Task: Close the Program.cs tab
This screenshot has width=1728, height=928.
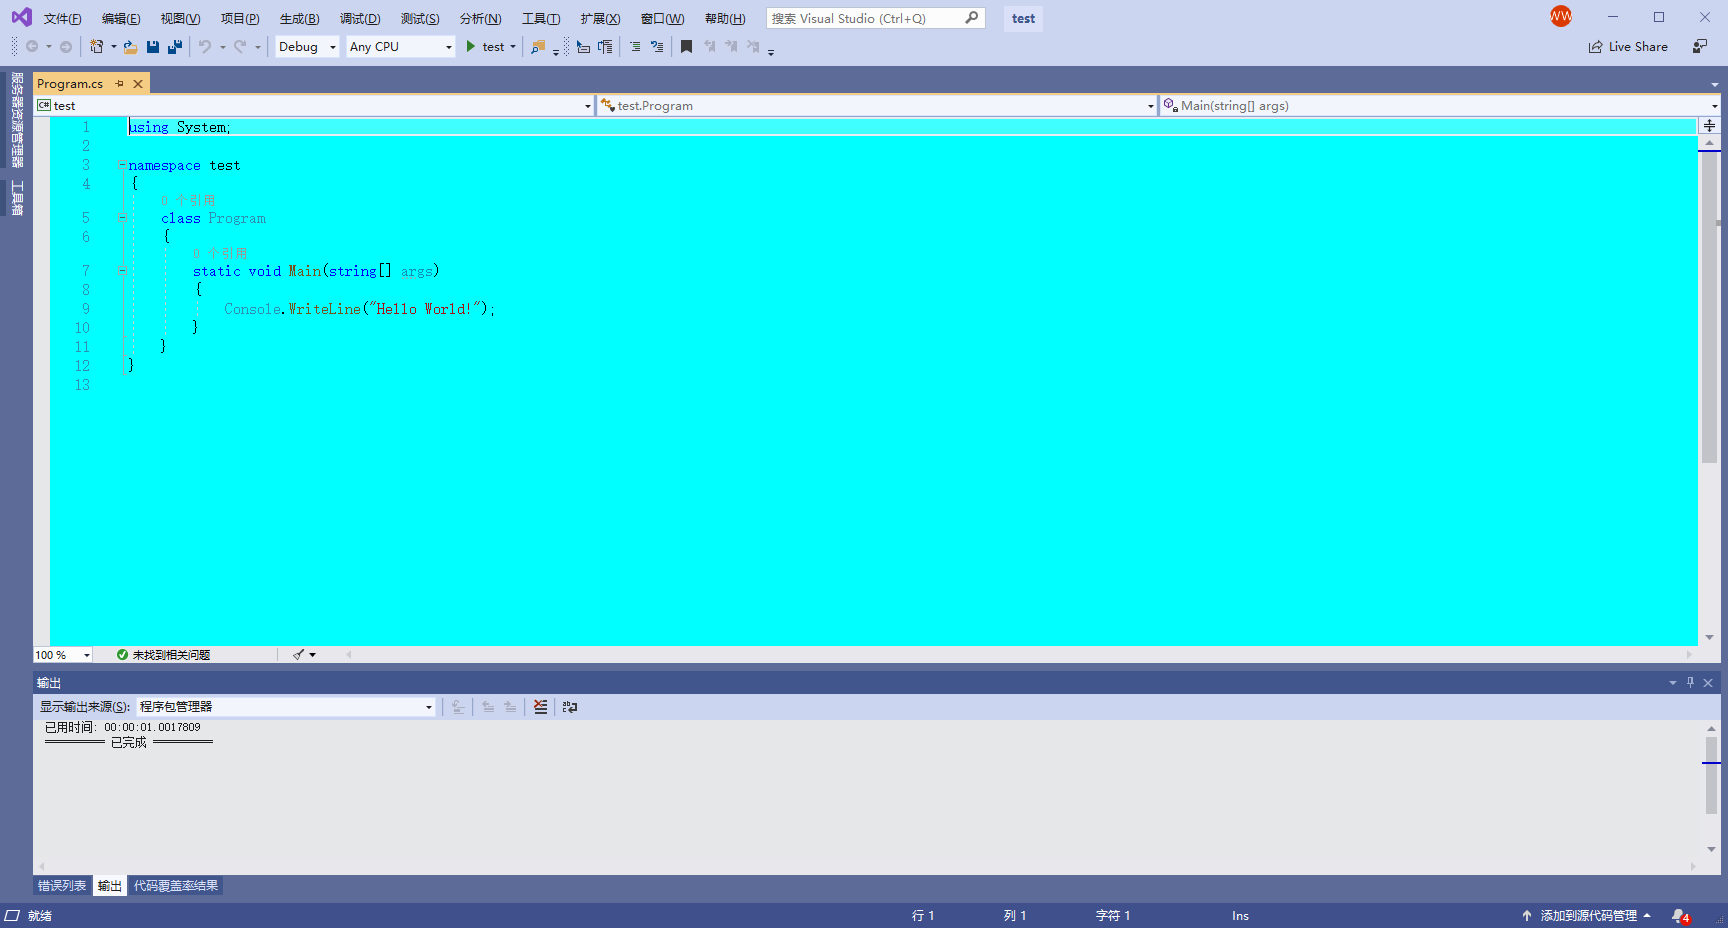Action: coord(138,84)
